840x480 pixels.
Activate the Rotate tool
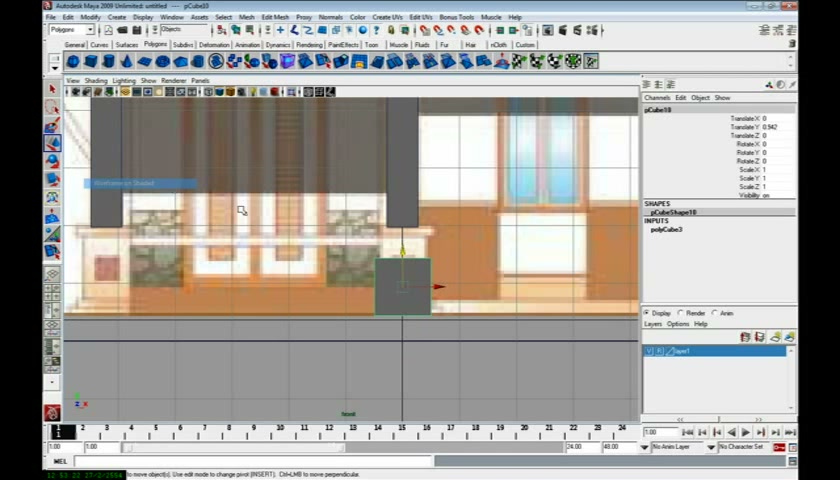click(x=52, y=161)
